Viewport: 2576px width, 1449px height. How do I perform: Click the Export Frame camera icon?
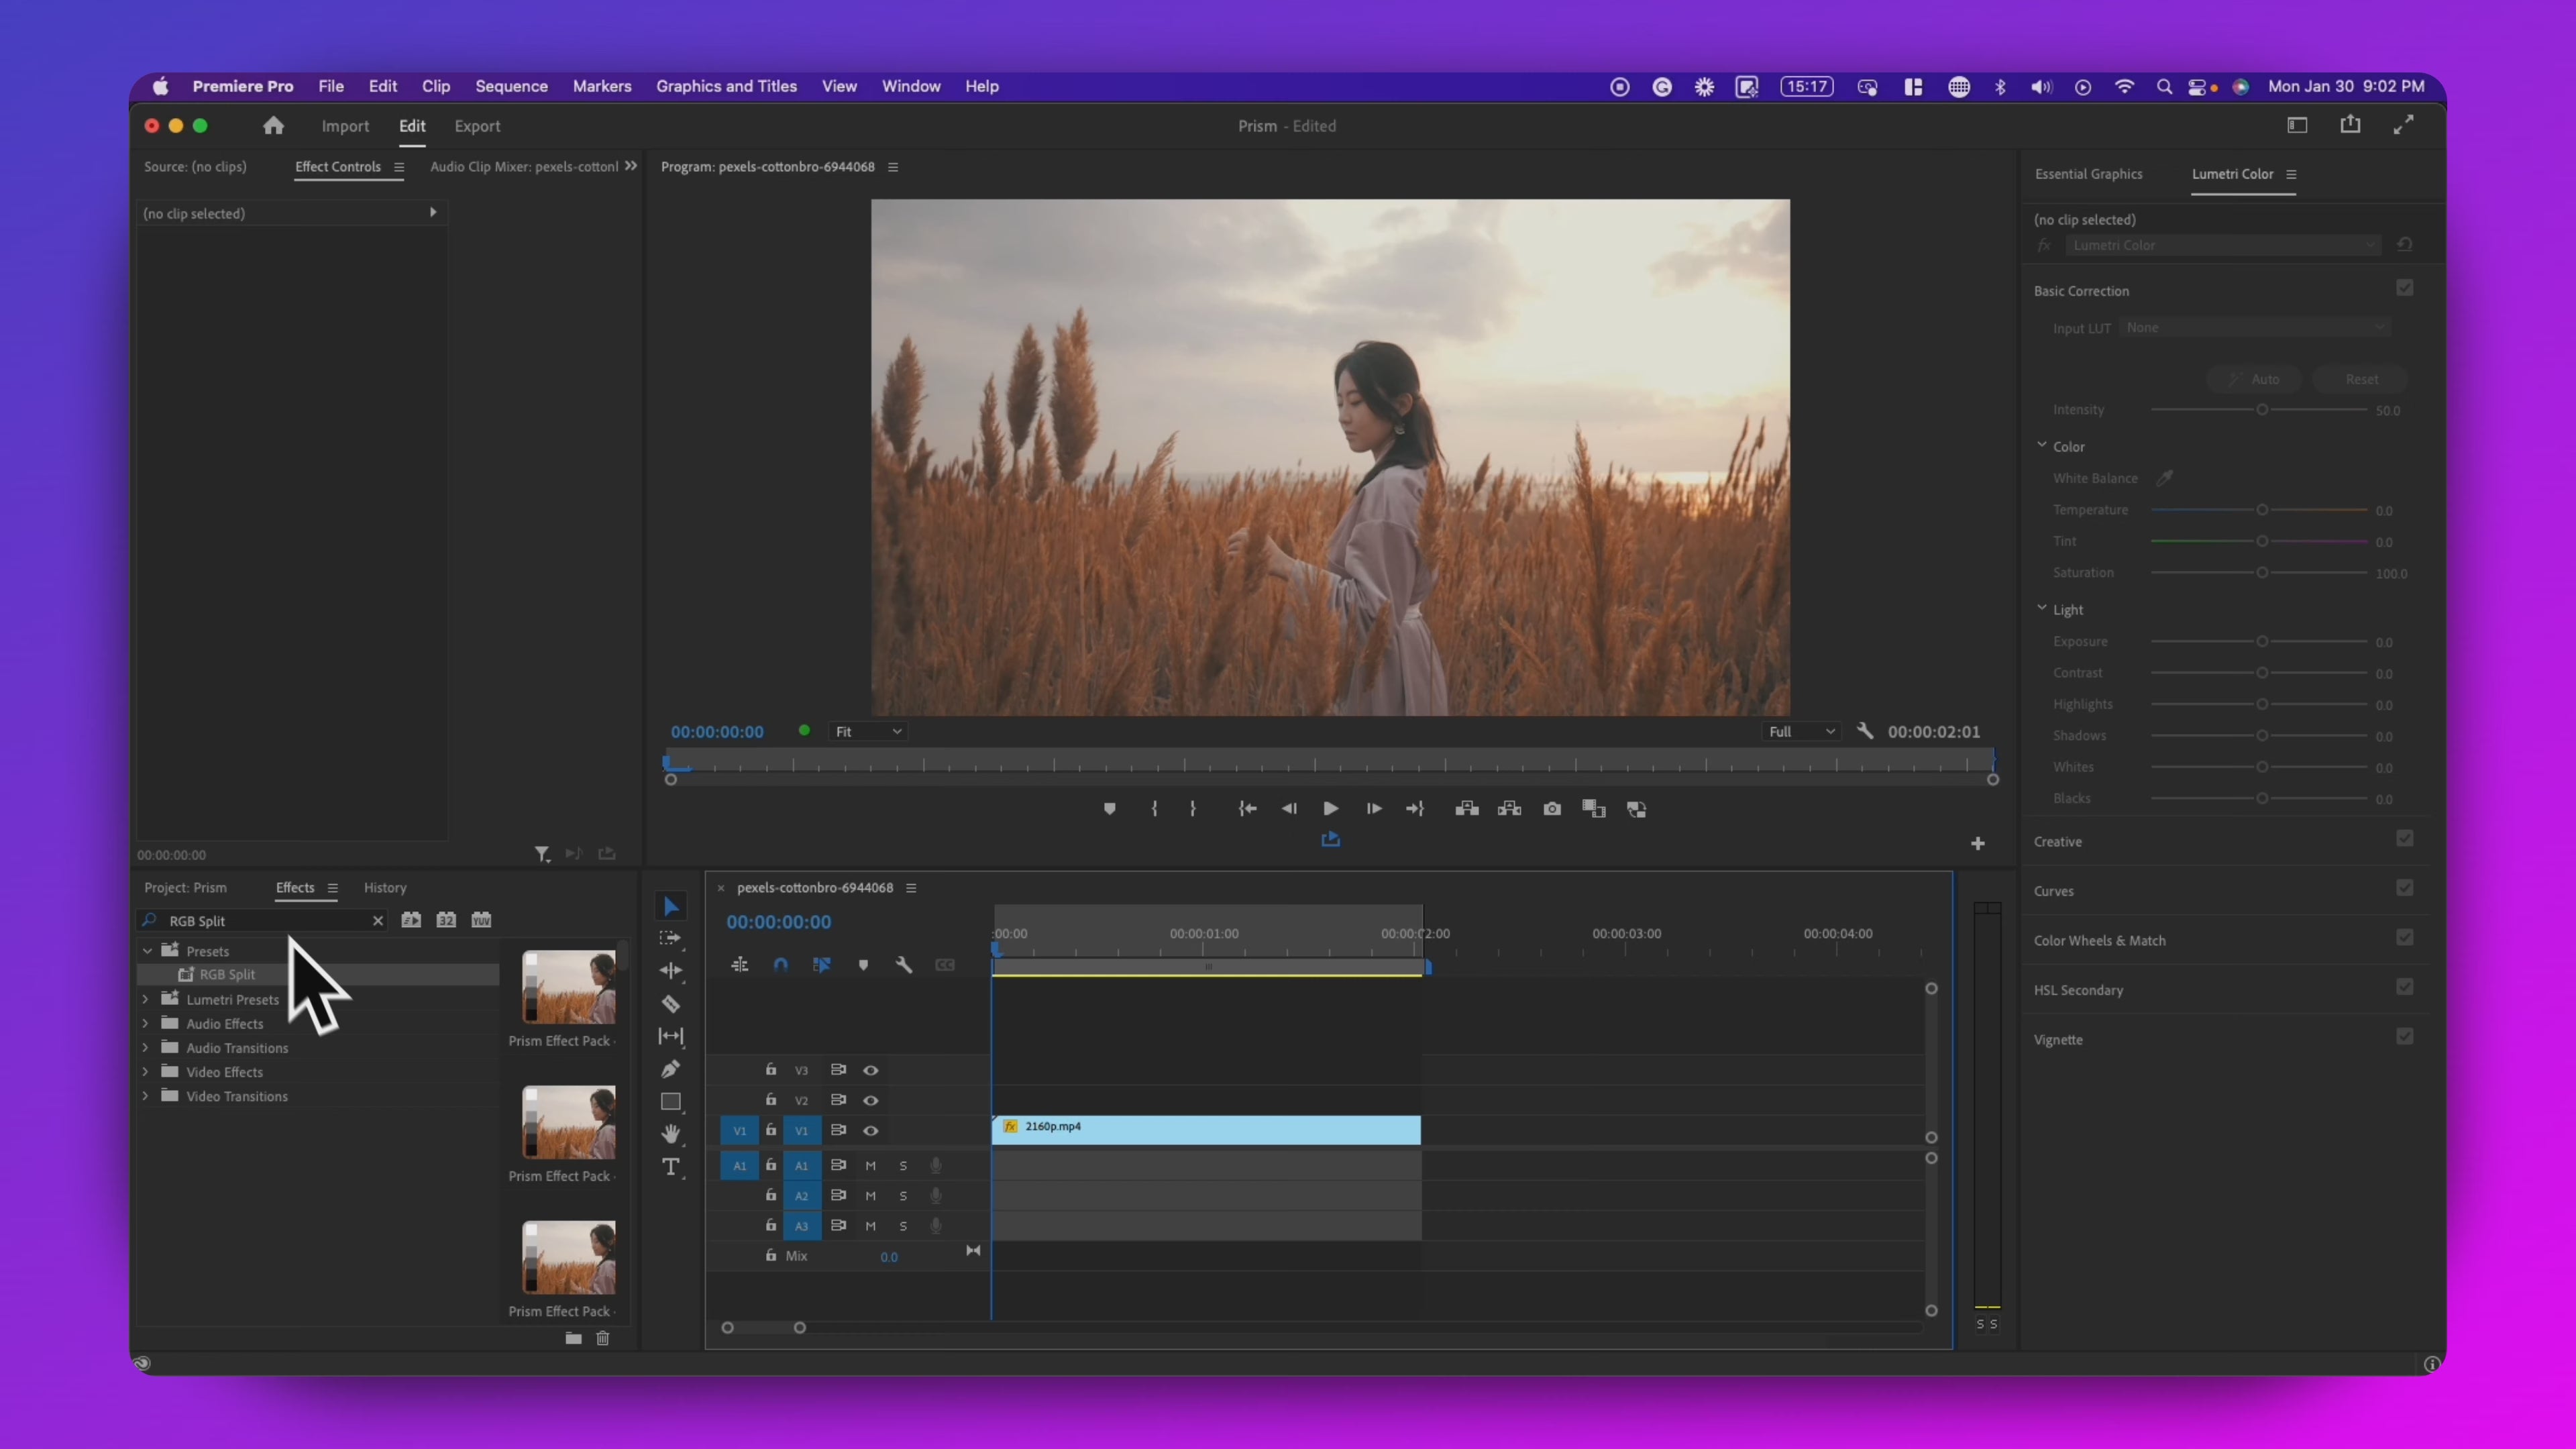pos(1551,809)
